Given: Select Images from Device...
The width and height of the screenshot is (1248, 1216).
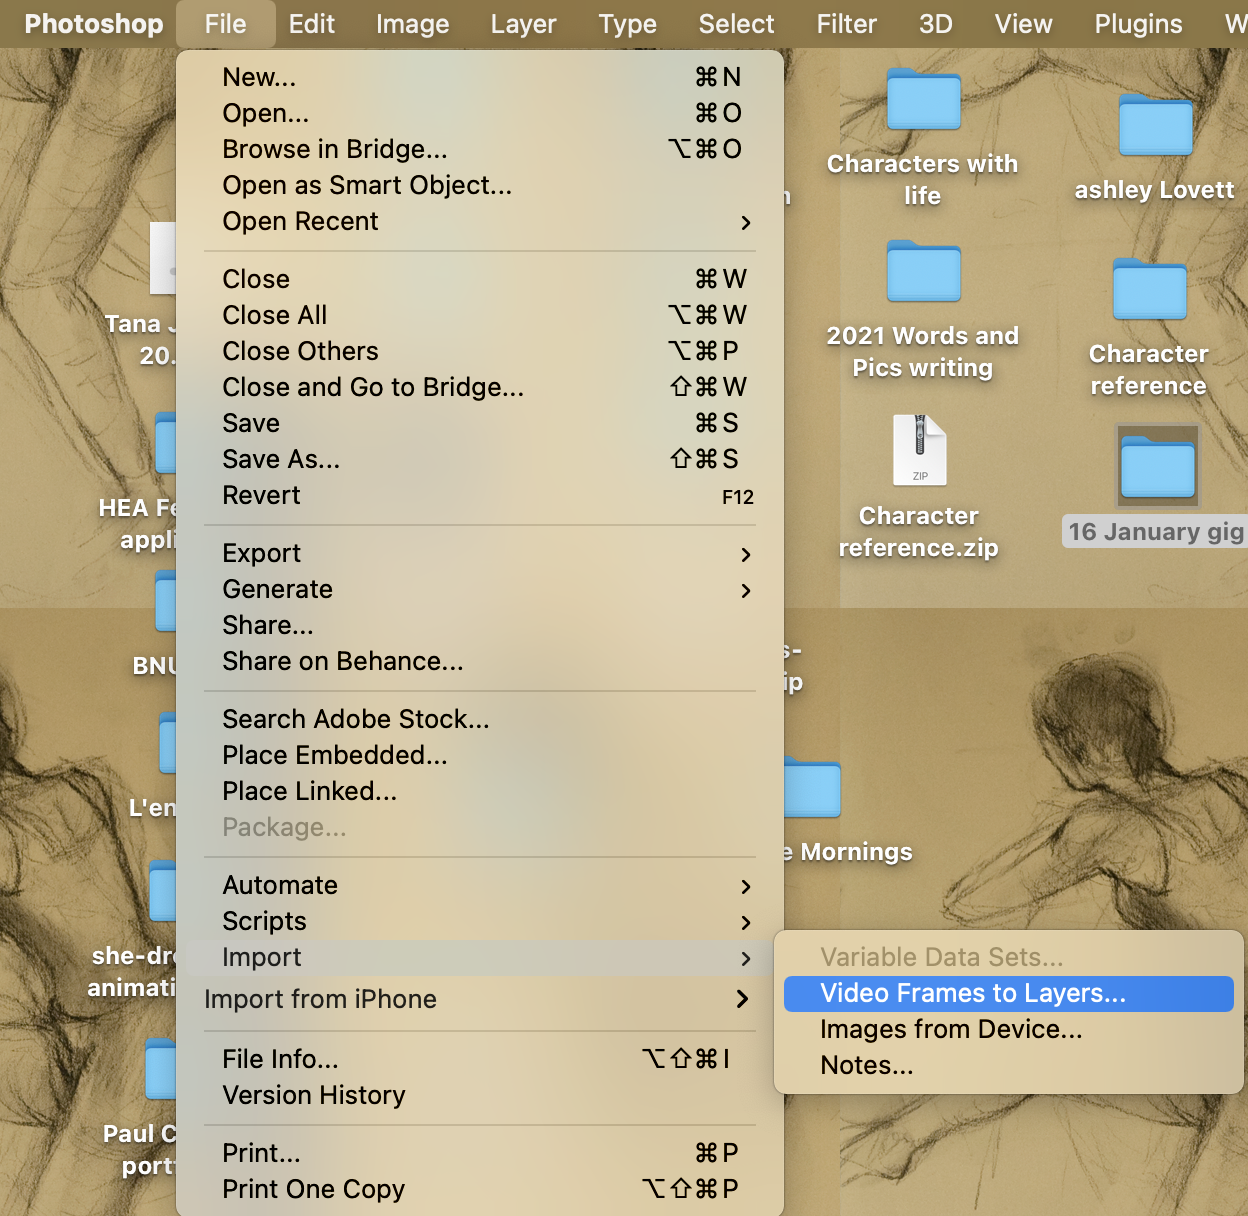Looking at the screenshot, I should pyautogui.click(x=1009, y=1029).
